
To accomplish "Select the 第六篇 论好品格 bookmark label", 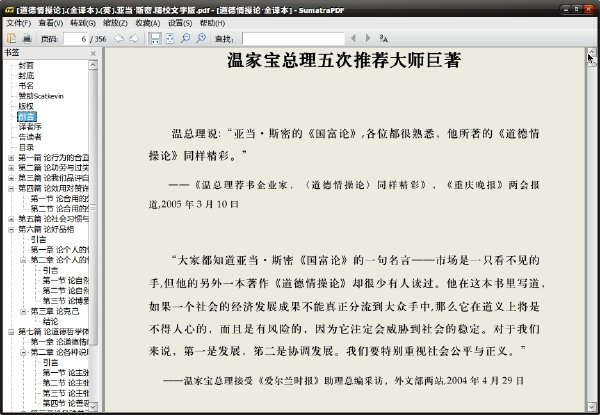I will (x=46, y=229).
